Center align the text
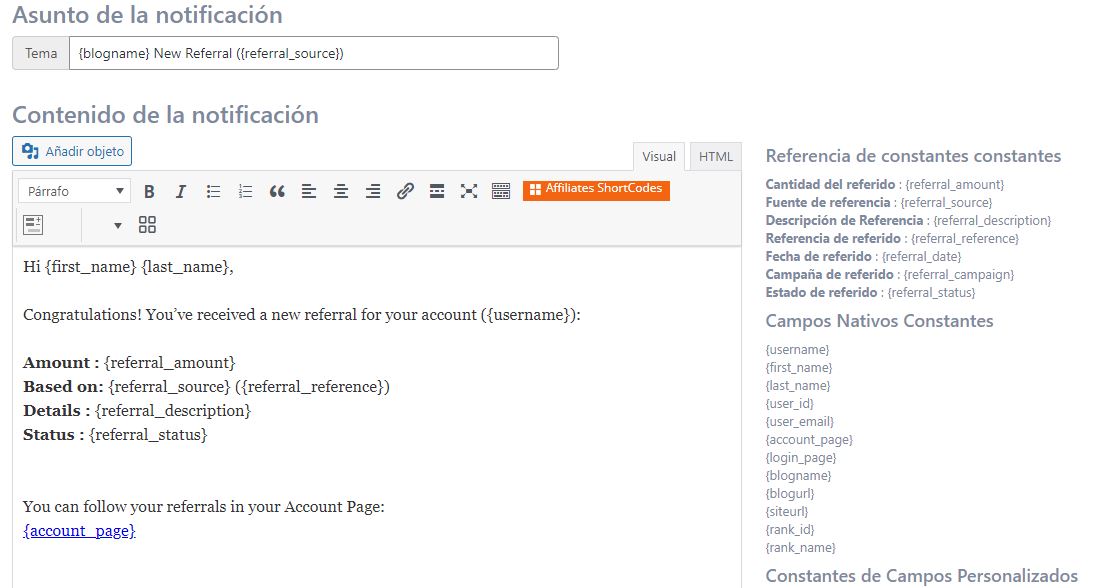 click(x=341, y=191)
